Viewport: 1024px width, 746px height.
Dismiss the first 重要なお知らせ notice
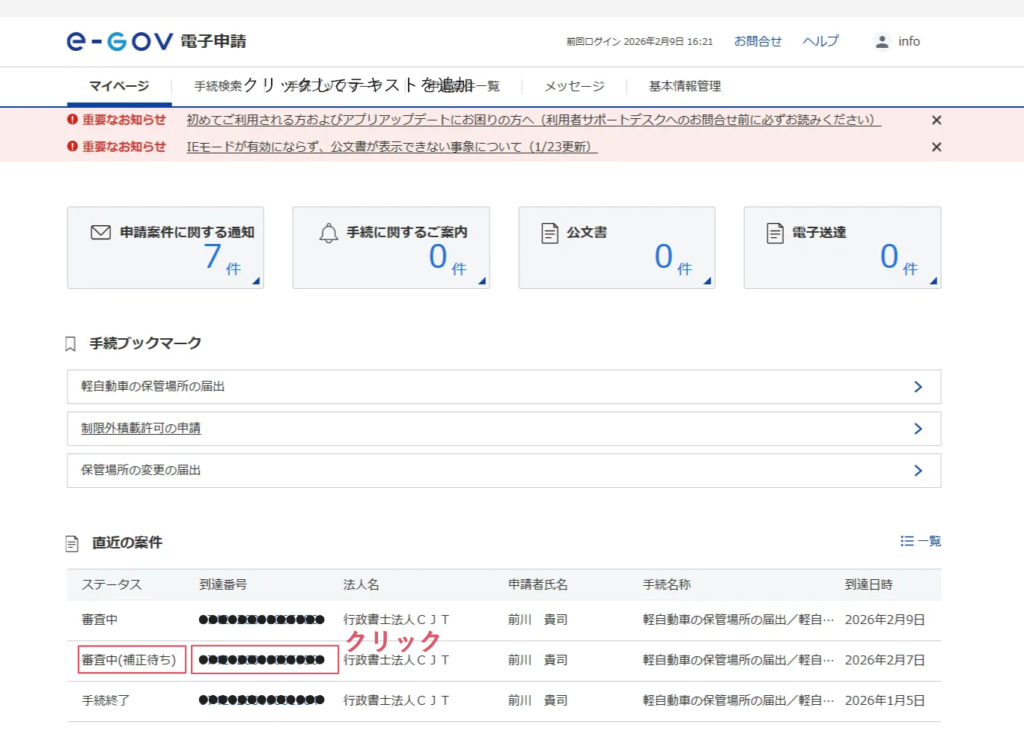pyautogui.click(x=936, y=120)
